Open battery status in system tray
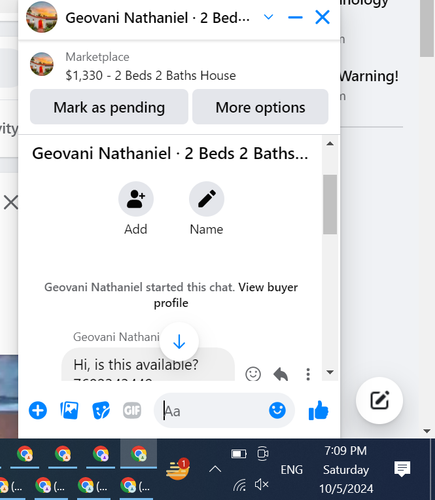This screenshot has height=500, width=435. [239, 454]
